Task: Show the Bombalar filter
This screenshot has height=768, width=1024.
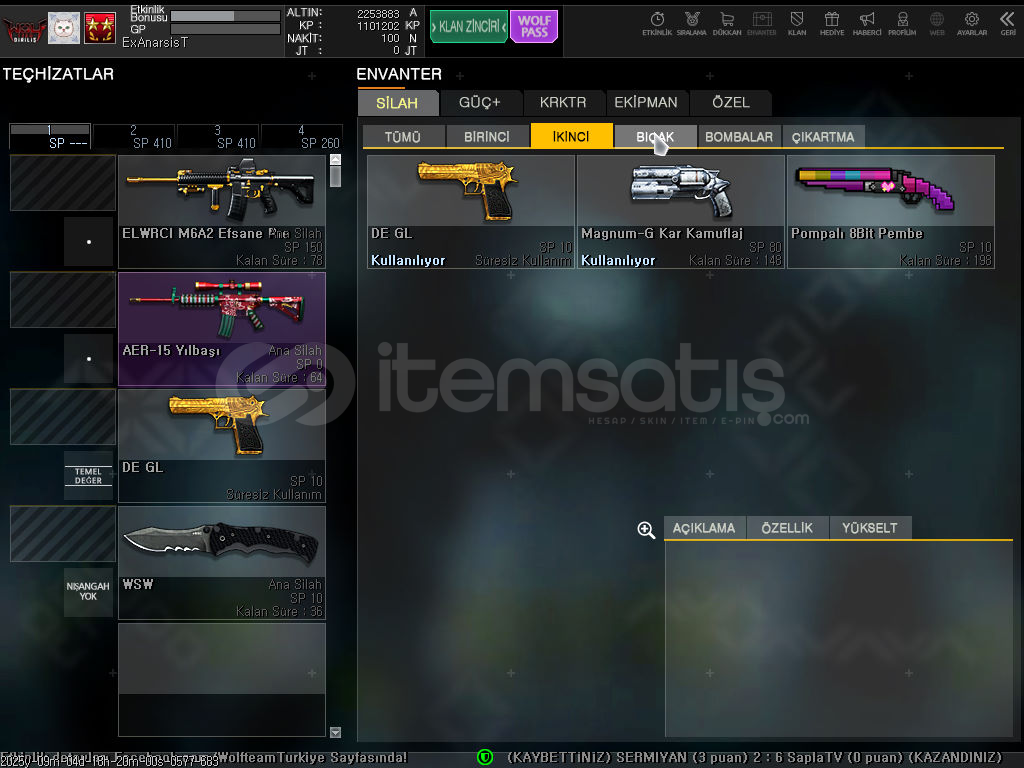Action: point(739,136)
